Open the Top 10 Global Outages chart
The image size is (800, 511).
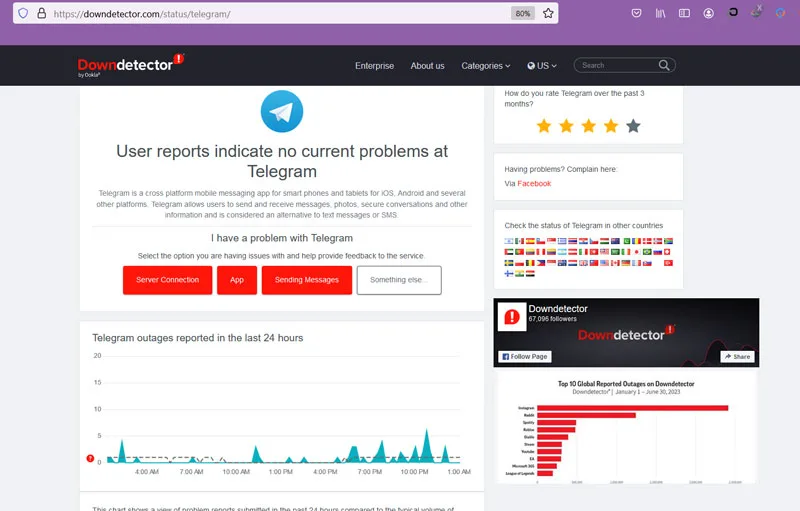(x=626, y=427)
